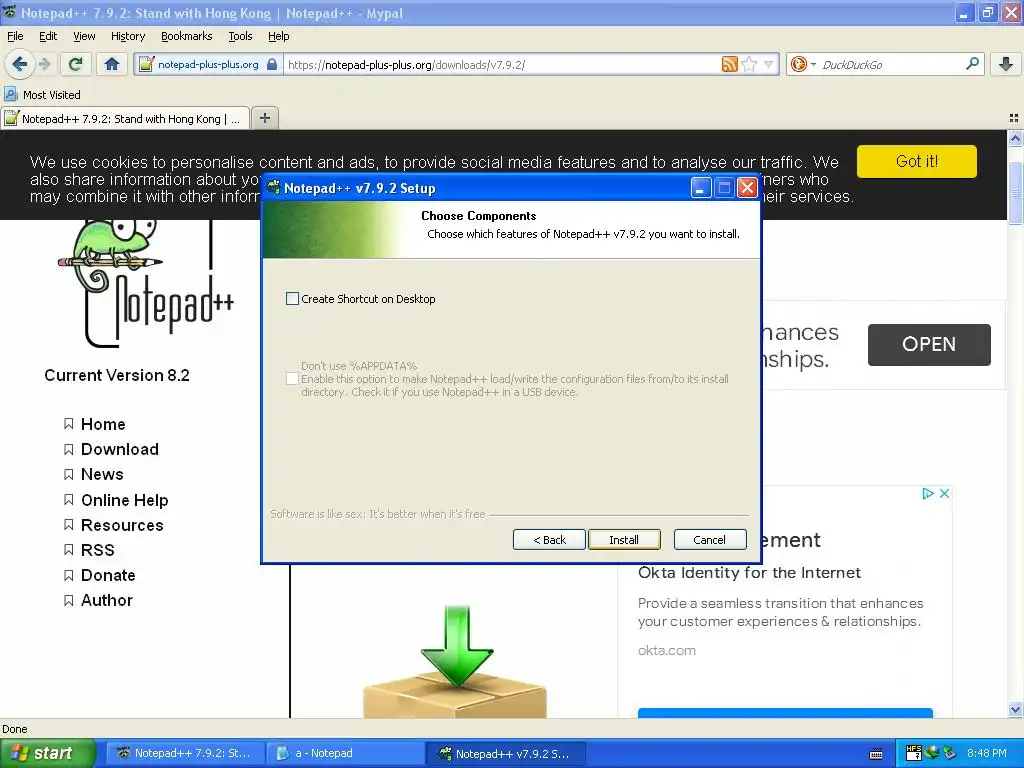Viewport: 1024px width, 768px height.
Task: Open DuckDuckGo search engine selector
Action: (803, 64)
